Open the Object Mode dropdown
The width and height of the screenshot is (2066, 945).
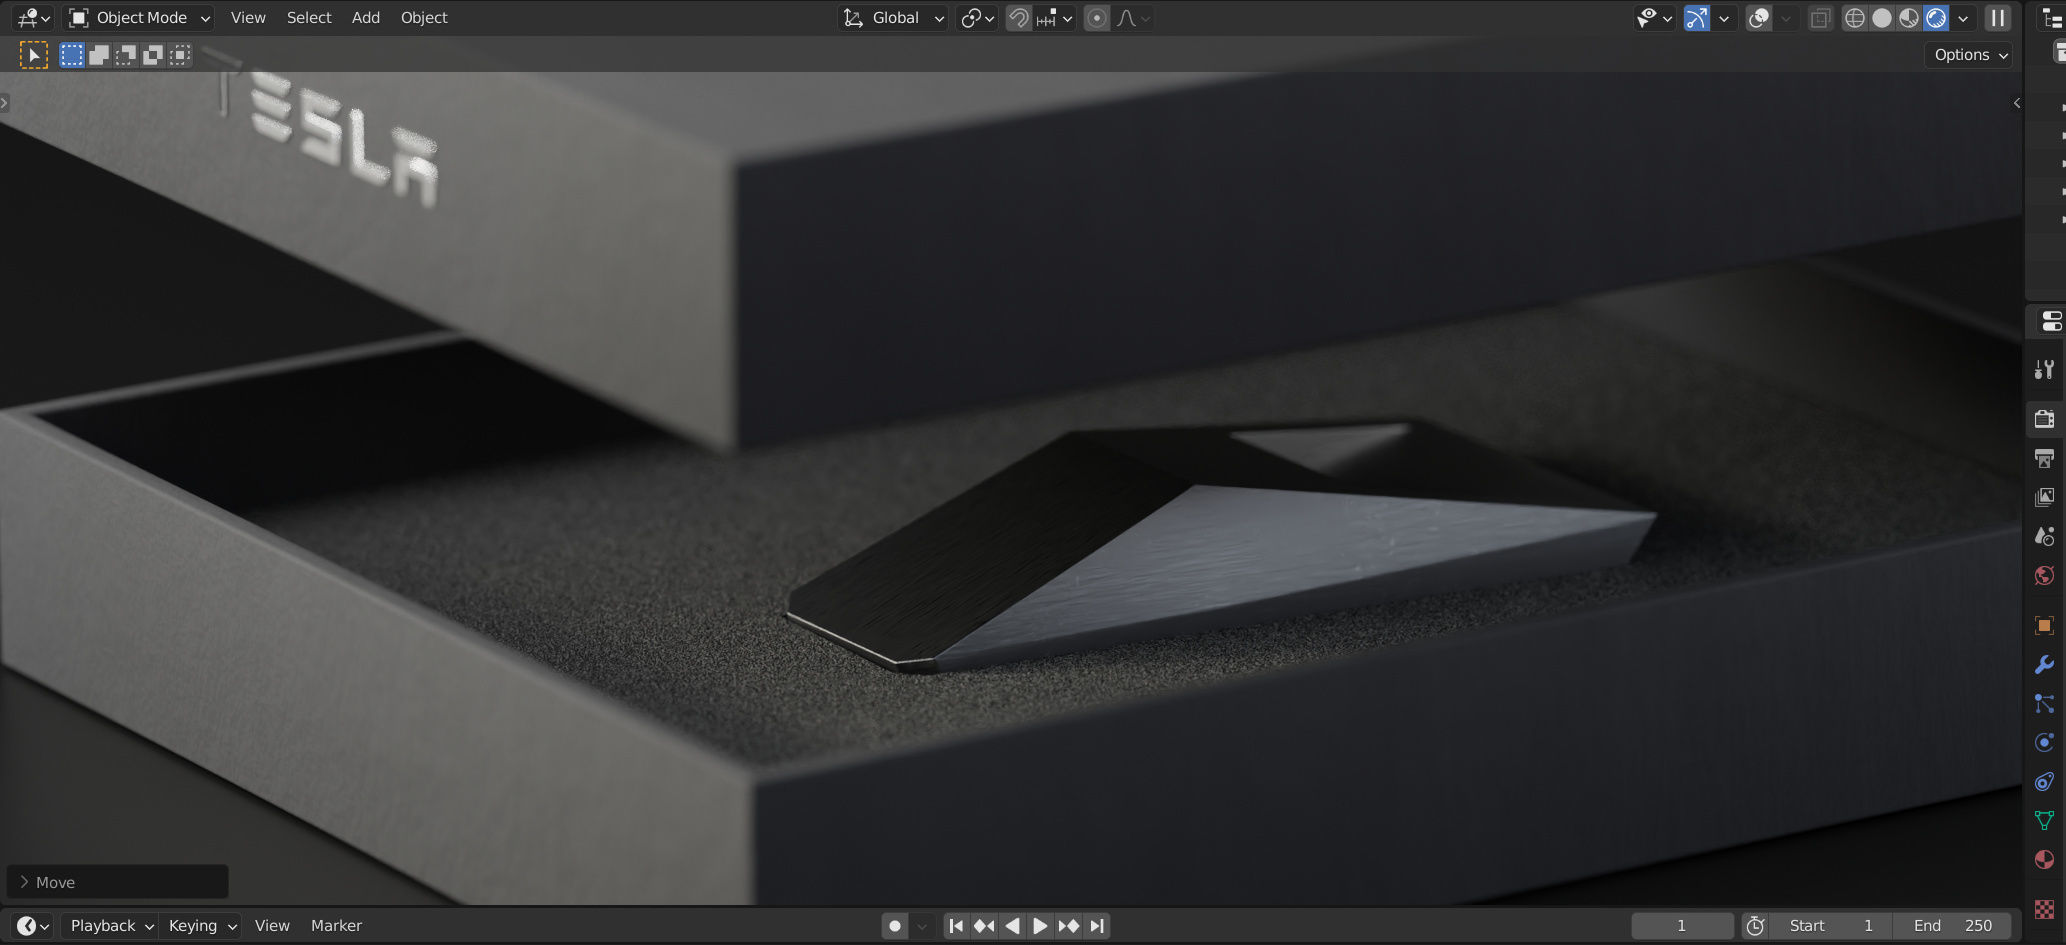[139, 18]
